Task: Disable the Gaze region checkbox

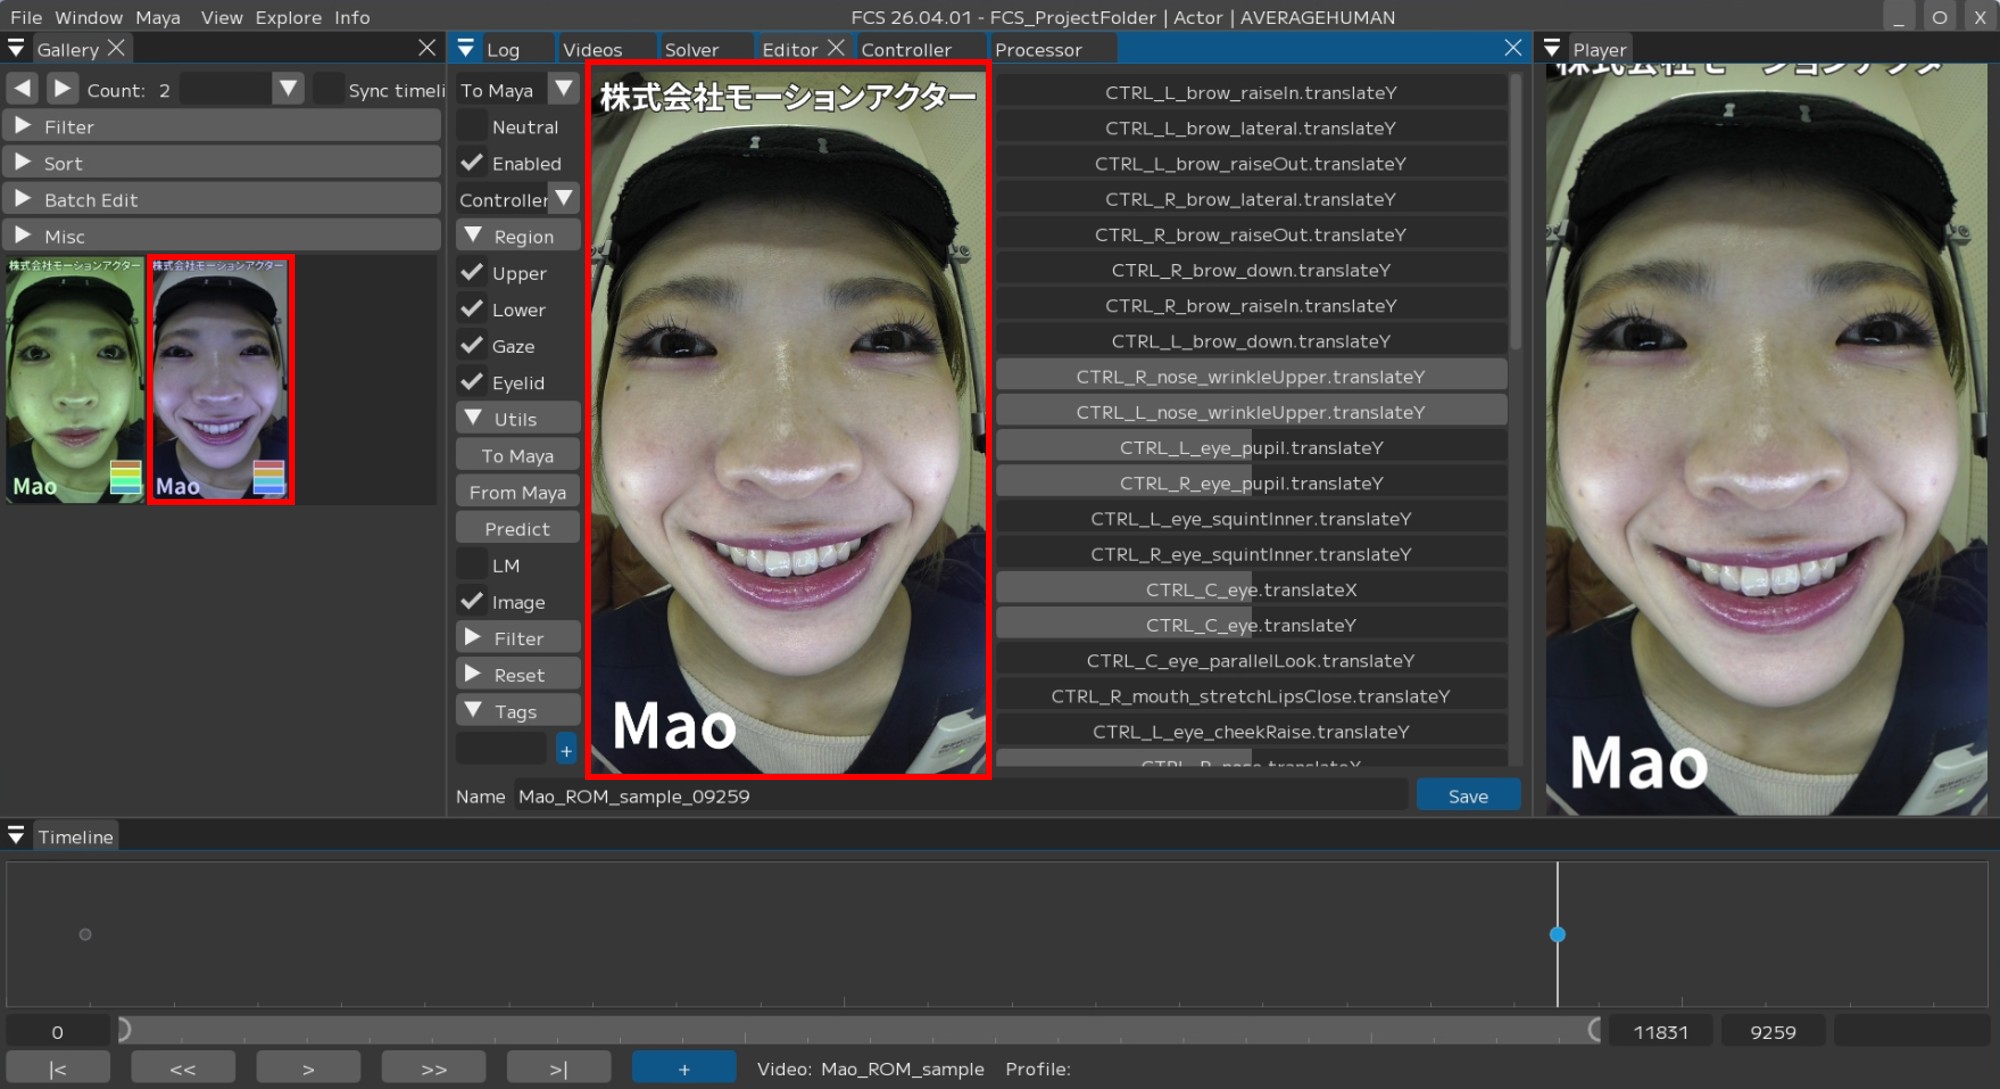Action: click(x=472, y=345)
